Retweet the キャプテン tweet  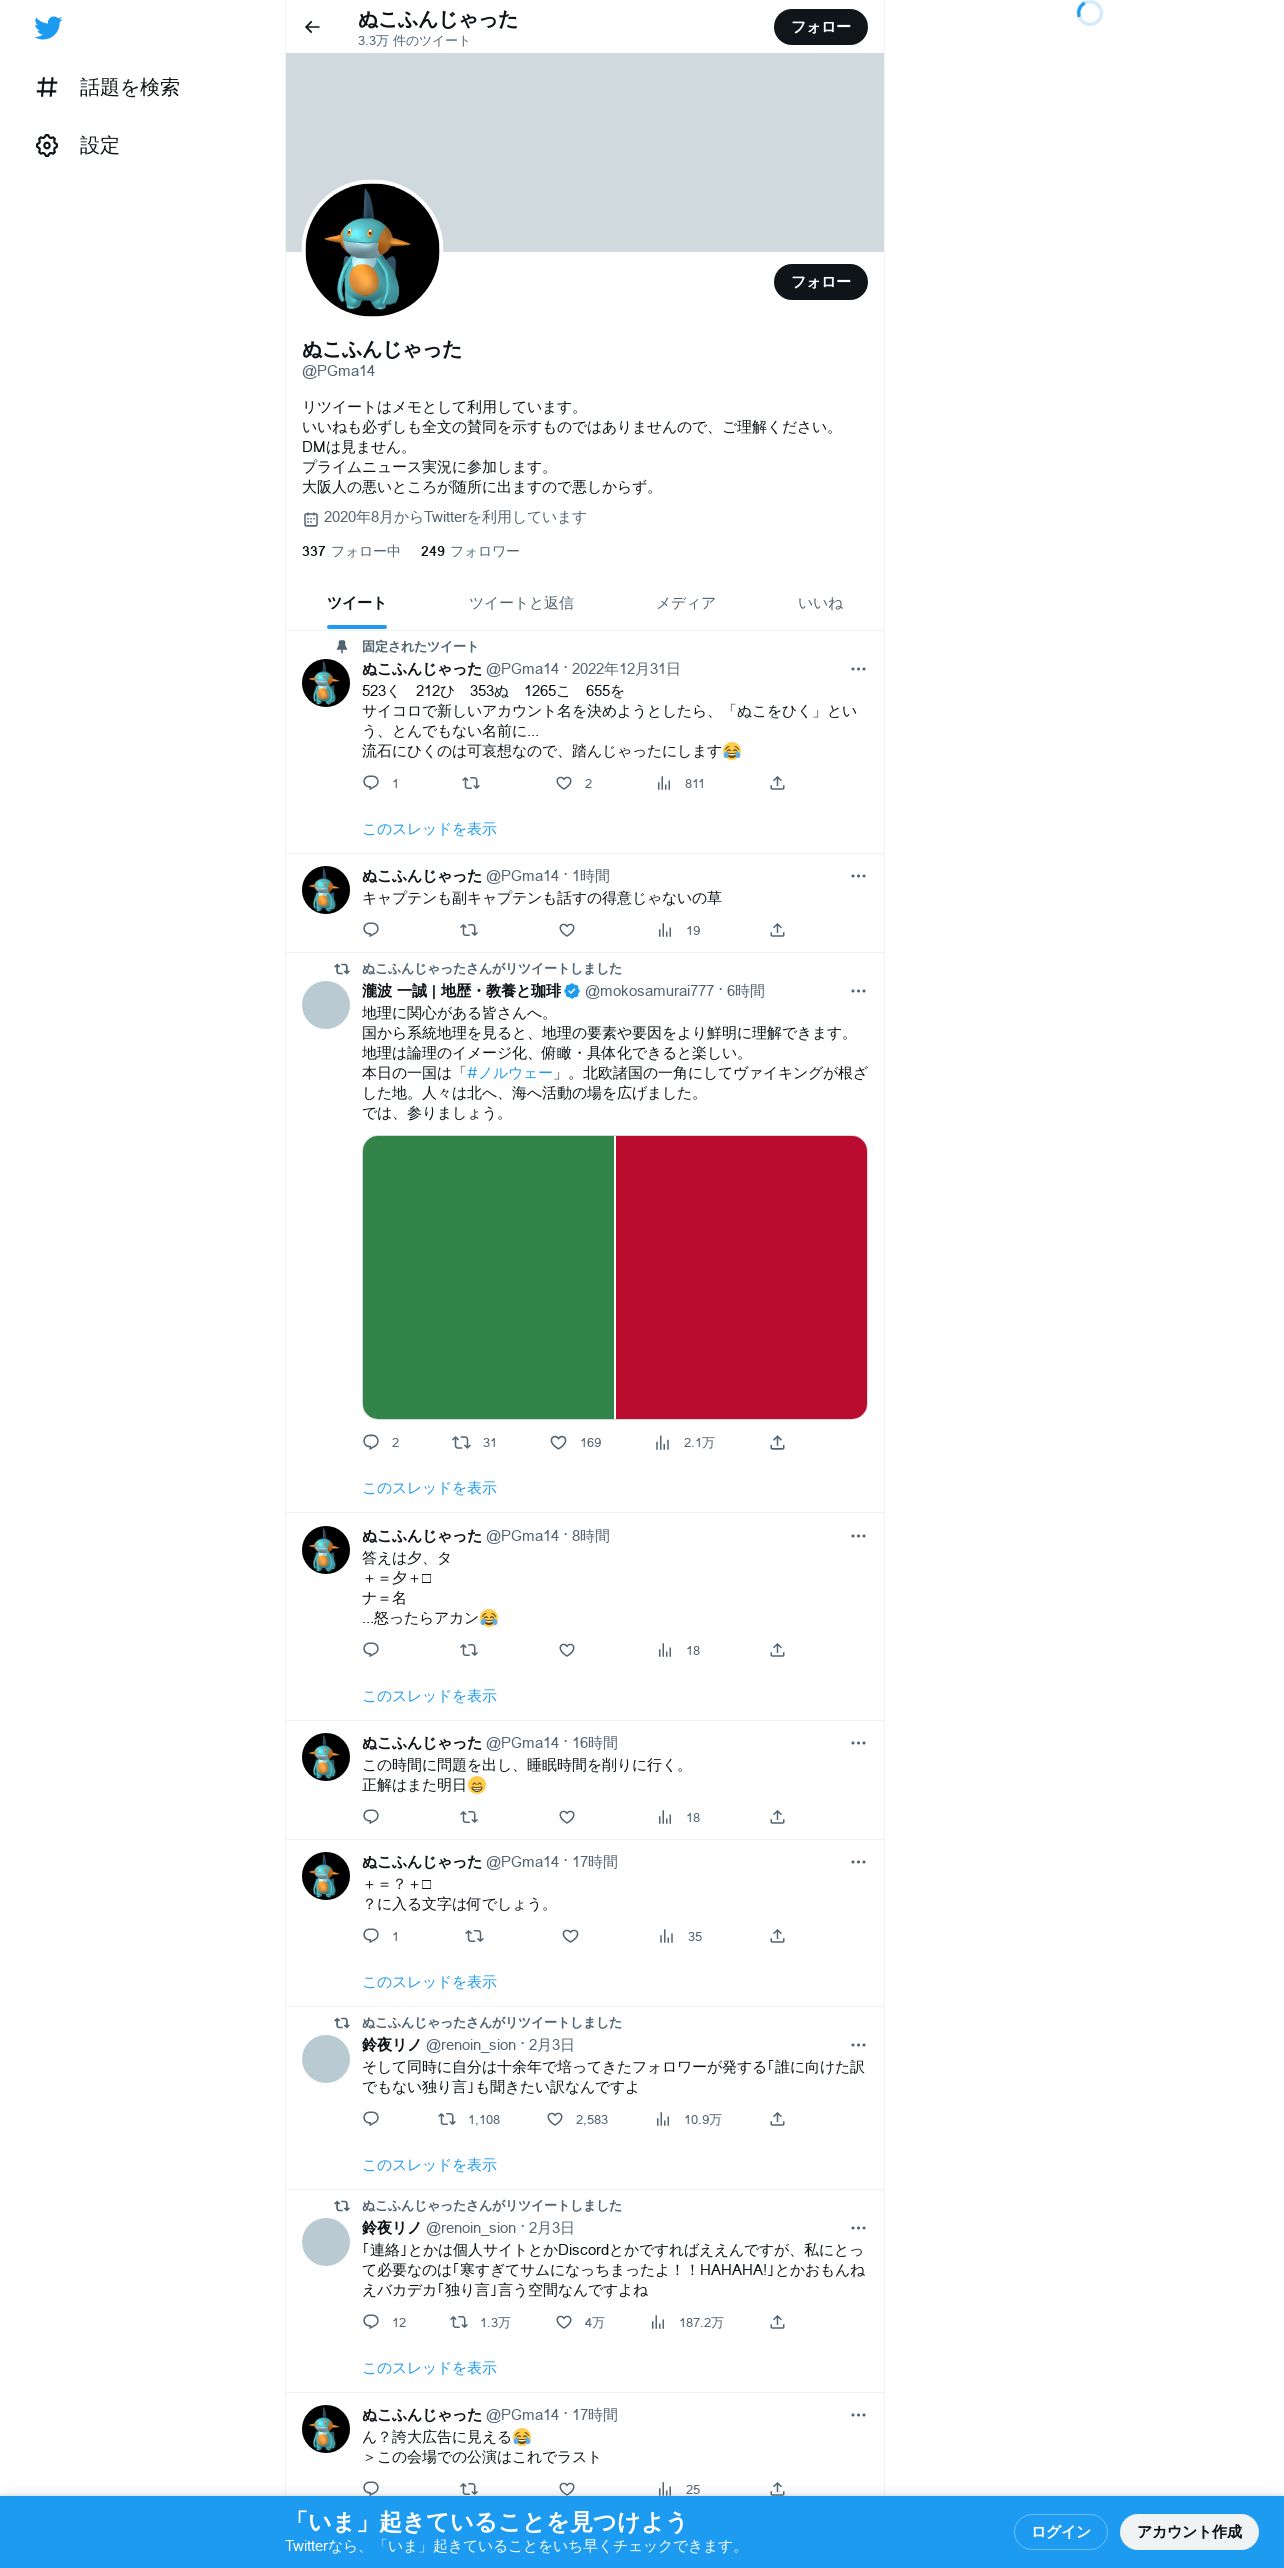[x=468, y=930]
